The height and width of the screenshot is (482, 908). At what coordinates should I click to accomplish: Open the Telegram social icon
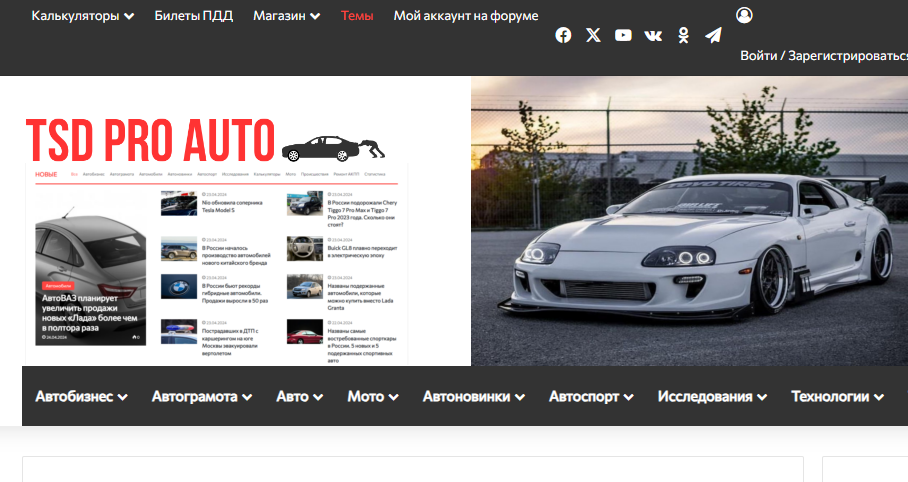click(713, 35)
